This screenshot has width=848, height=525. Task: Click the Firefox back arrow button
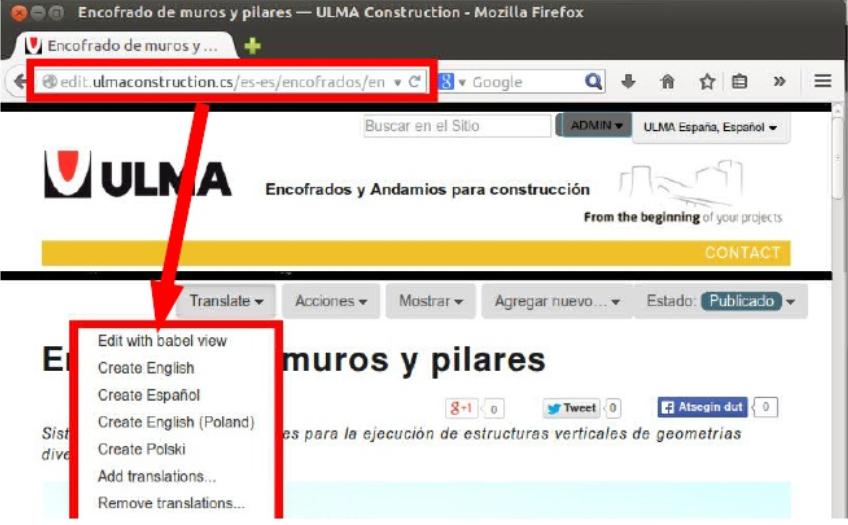pos(18,82)
